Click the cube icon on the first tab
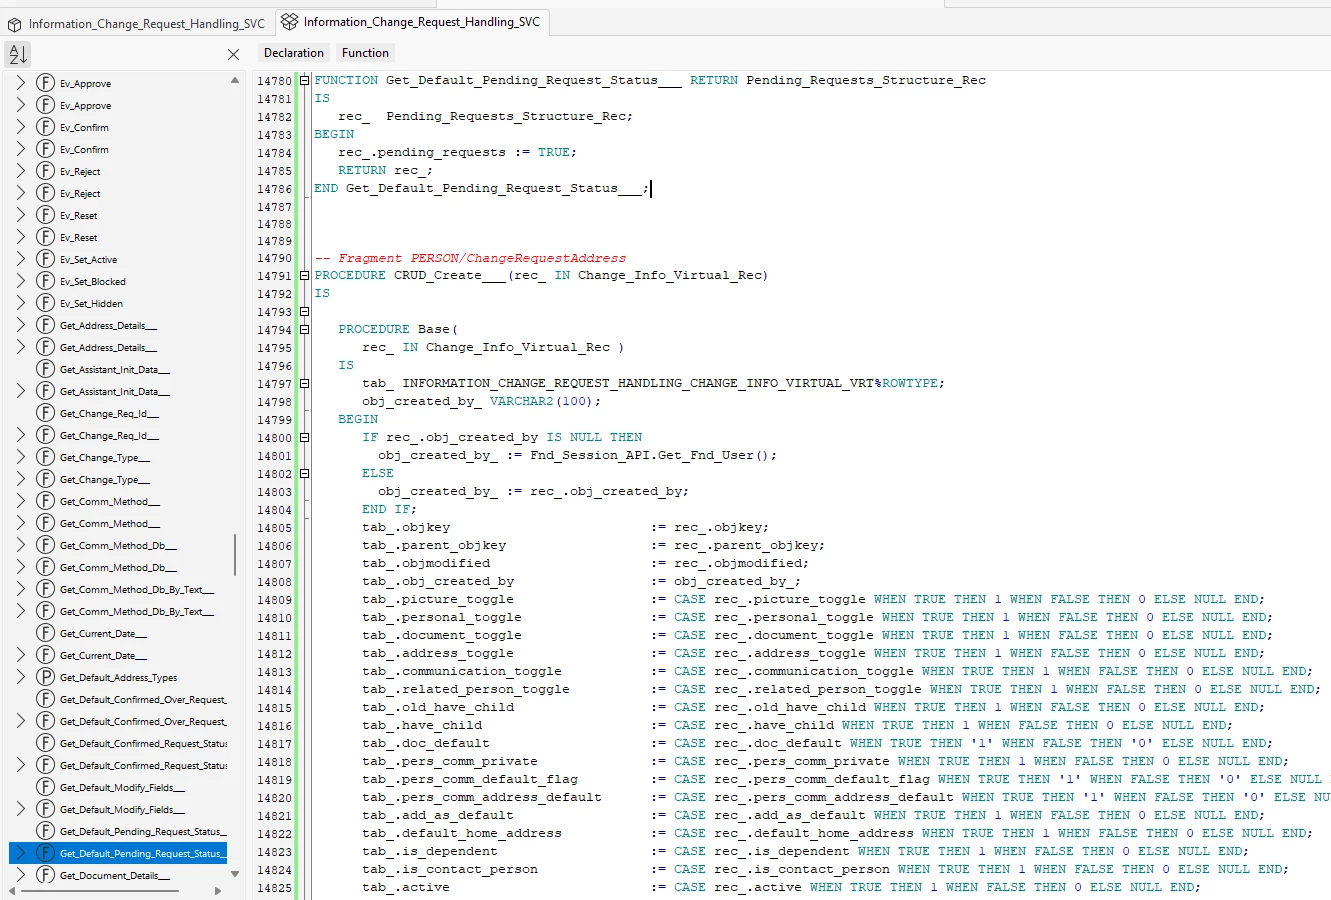This screenshot has height=900, width=1331. [14, 24]
